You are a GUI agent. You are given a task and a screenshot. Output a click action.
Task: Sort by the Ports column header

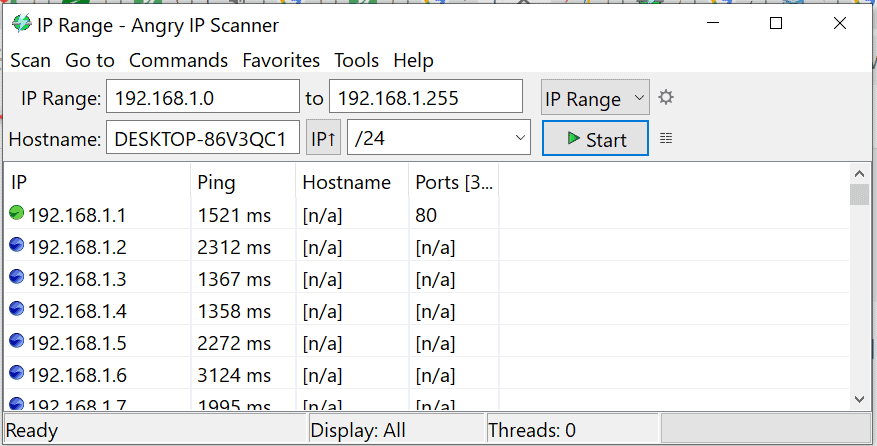[454, 182]
